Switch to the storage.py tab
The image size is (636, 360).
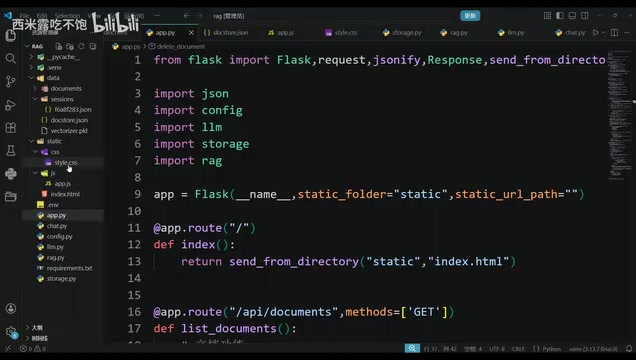click(x=402, y=32)
